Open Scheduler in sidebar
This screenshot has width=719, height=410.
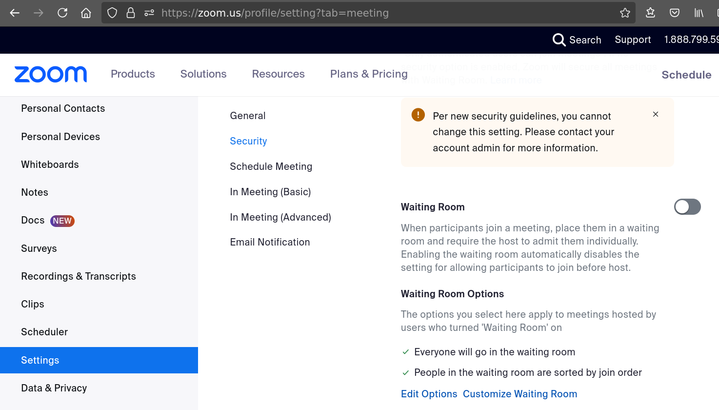pos(44,332)
